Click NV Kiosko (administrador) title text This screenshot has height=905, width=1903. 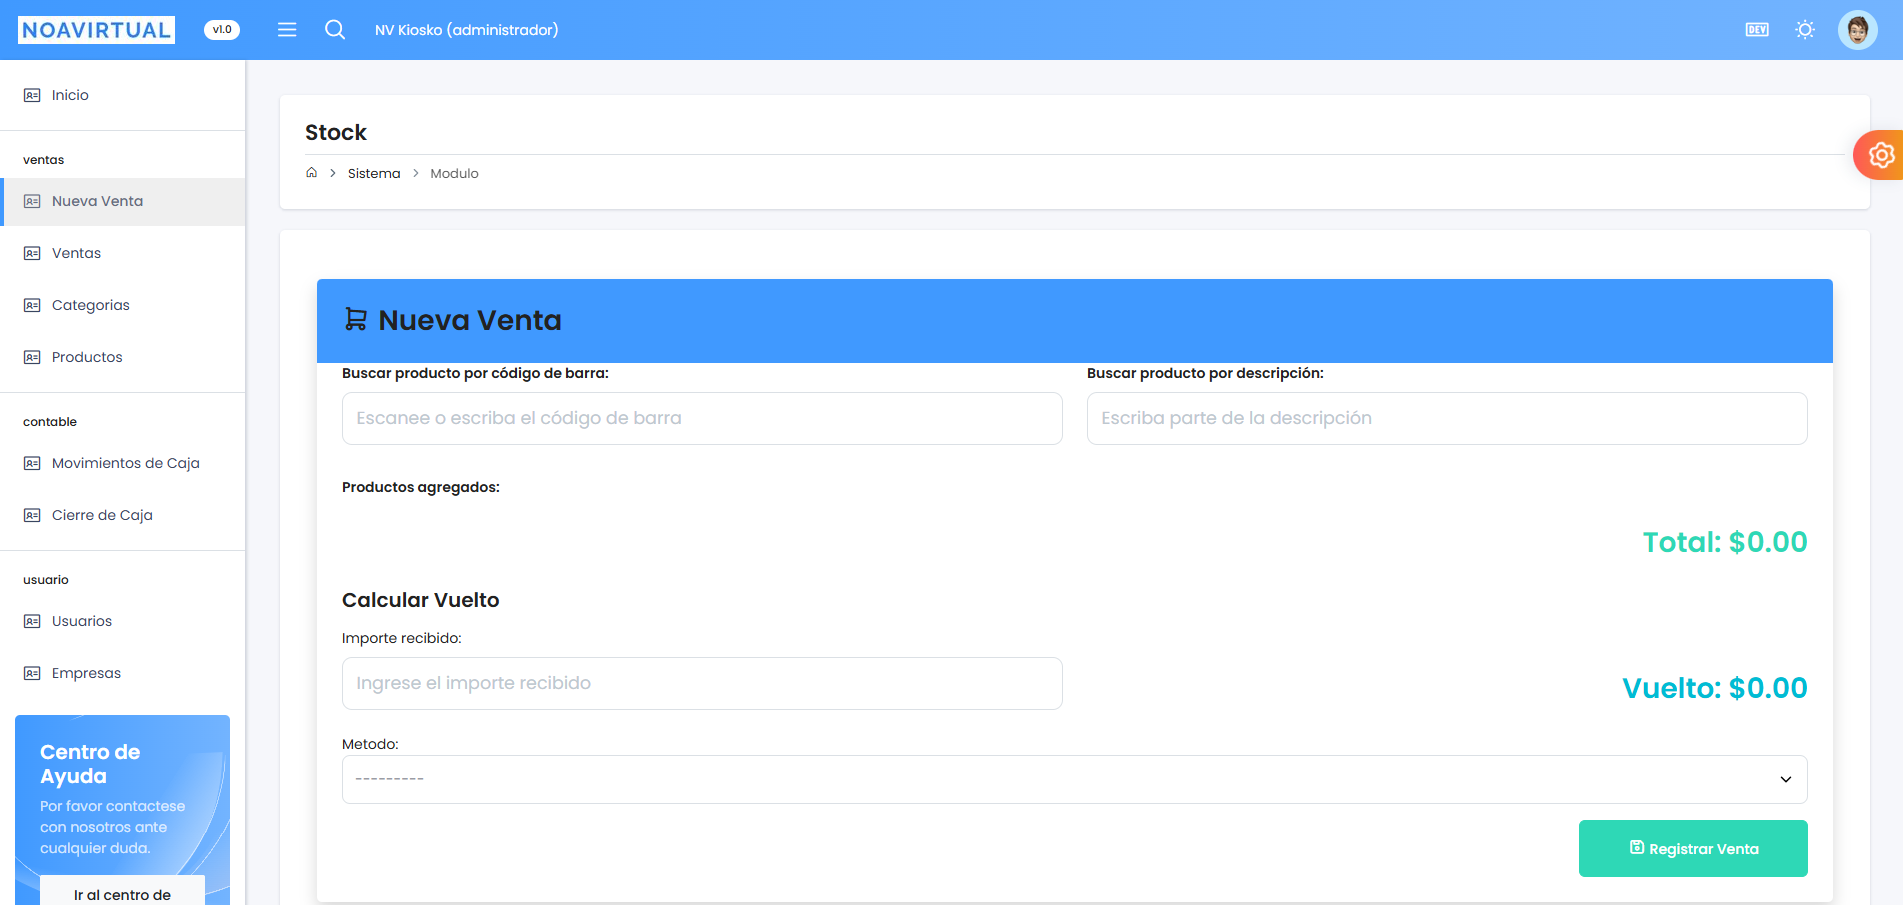point(467,30)
